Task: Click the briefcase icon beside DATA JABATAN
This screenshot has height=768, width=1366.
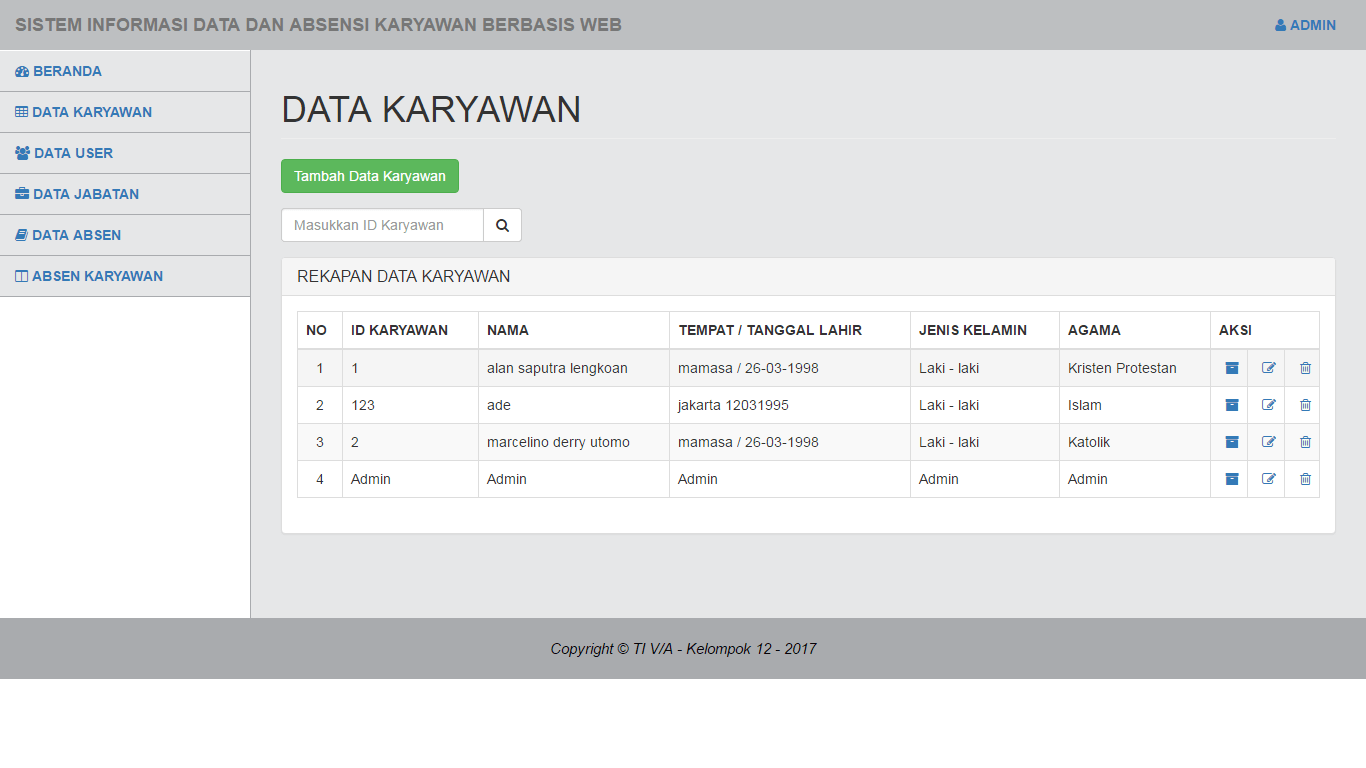Action: pyautogui.click(x=22, y=194)
